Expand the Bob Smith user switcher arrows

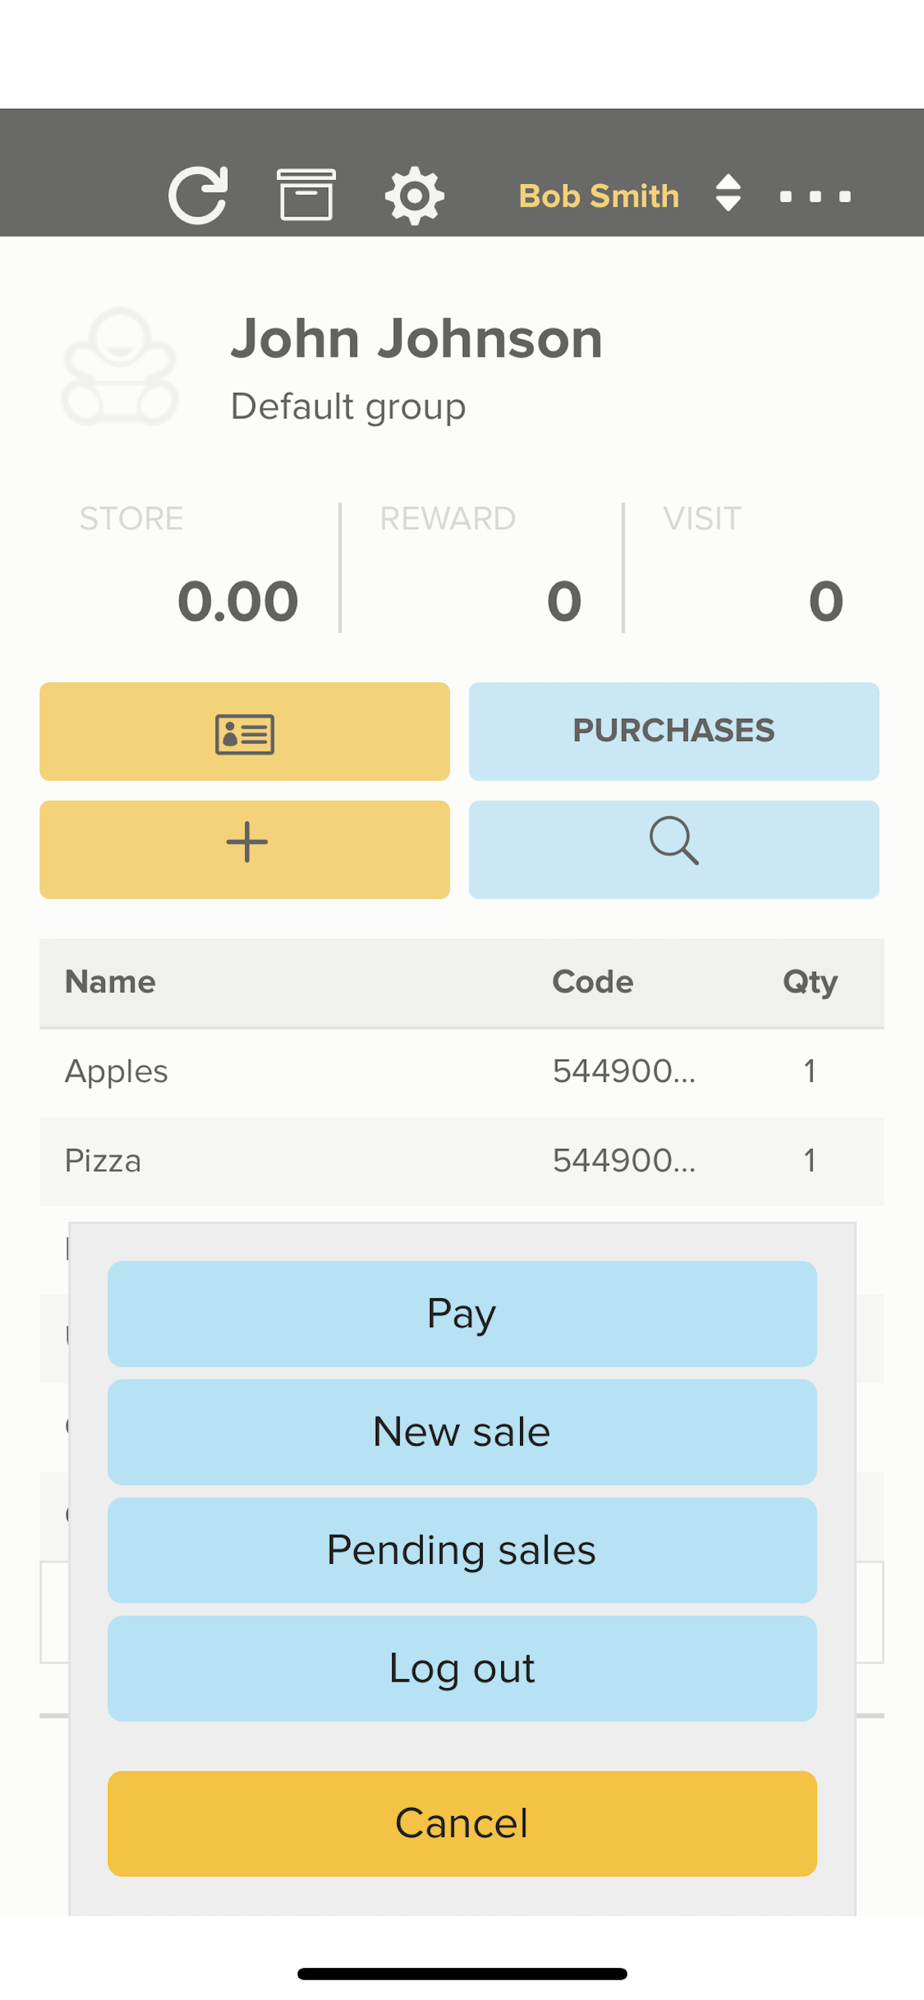point(728,194)
